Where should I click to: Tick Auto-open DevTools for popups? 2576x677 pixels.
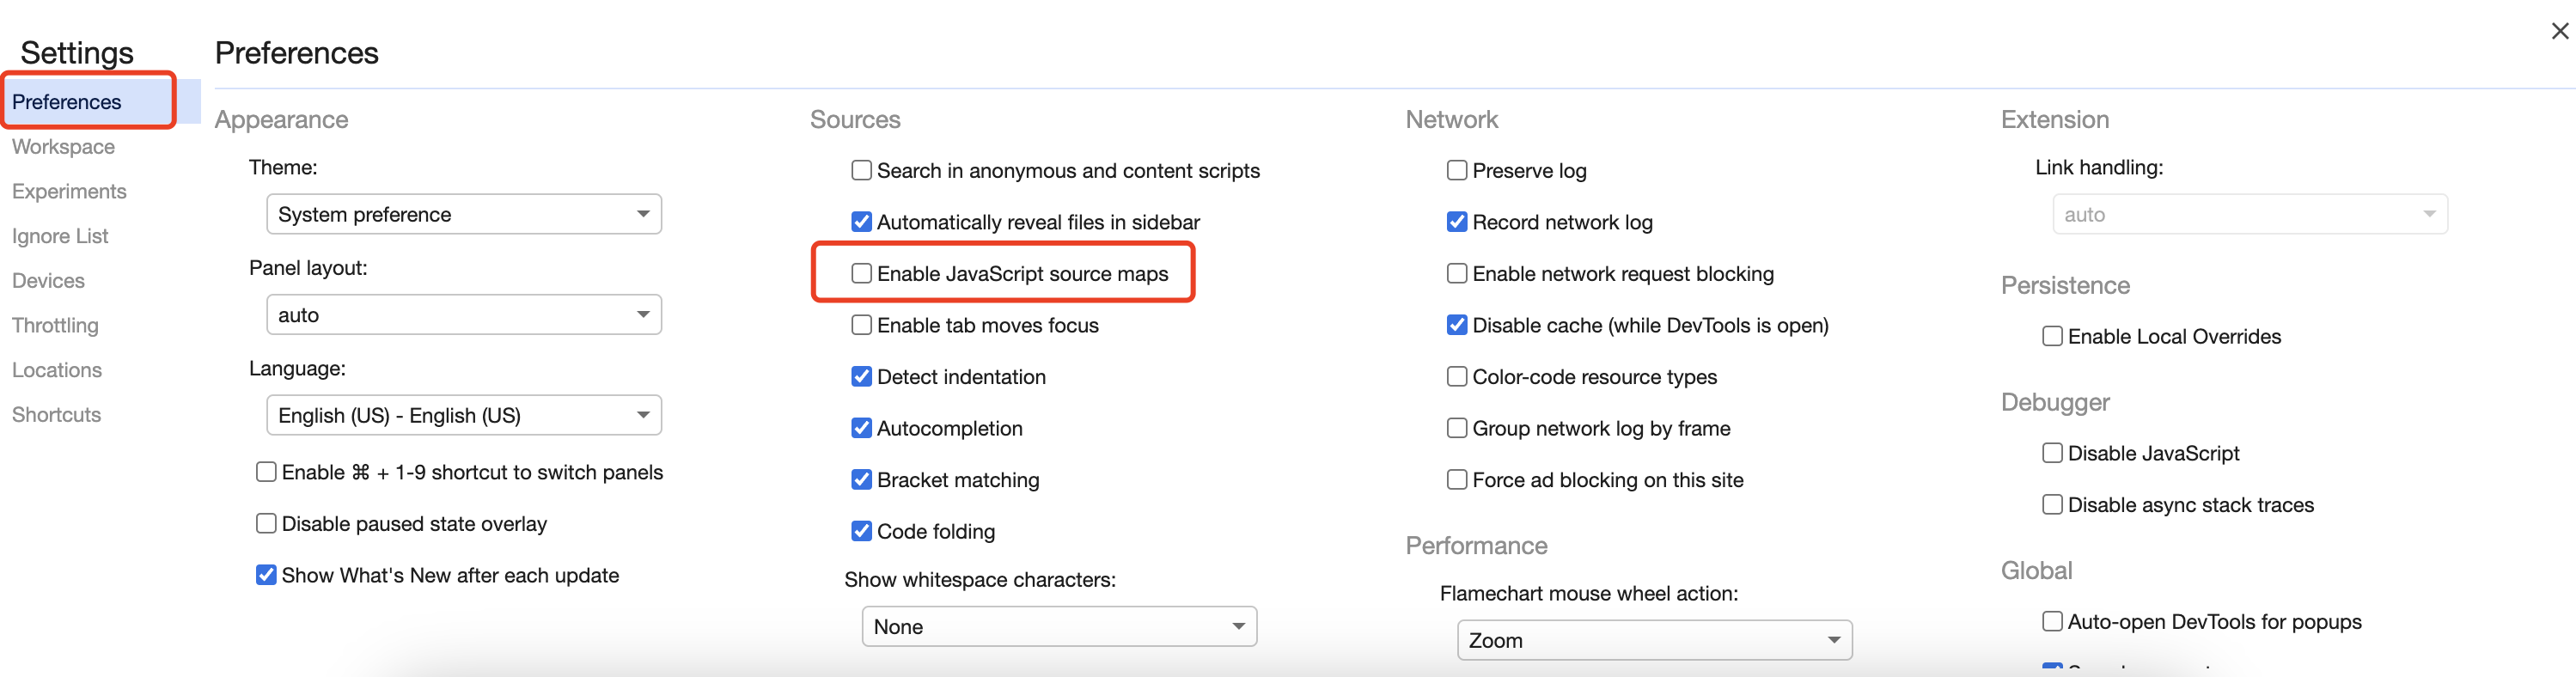point(2052,622)
